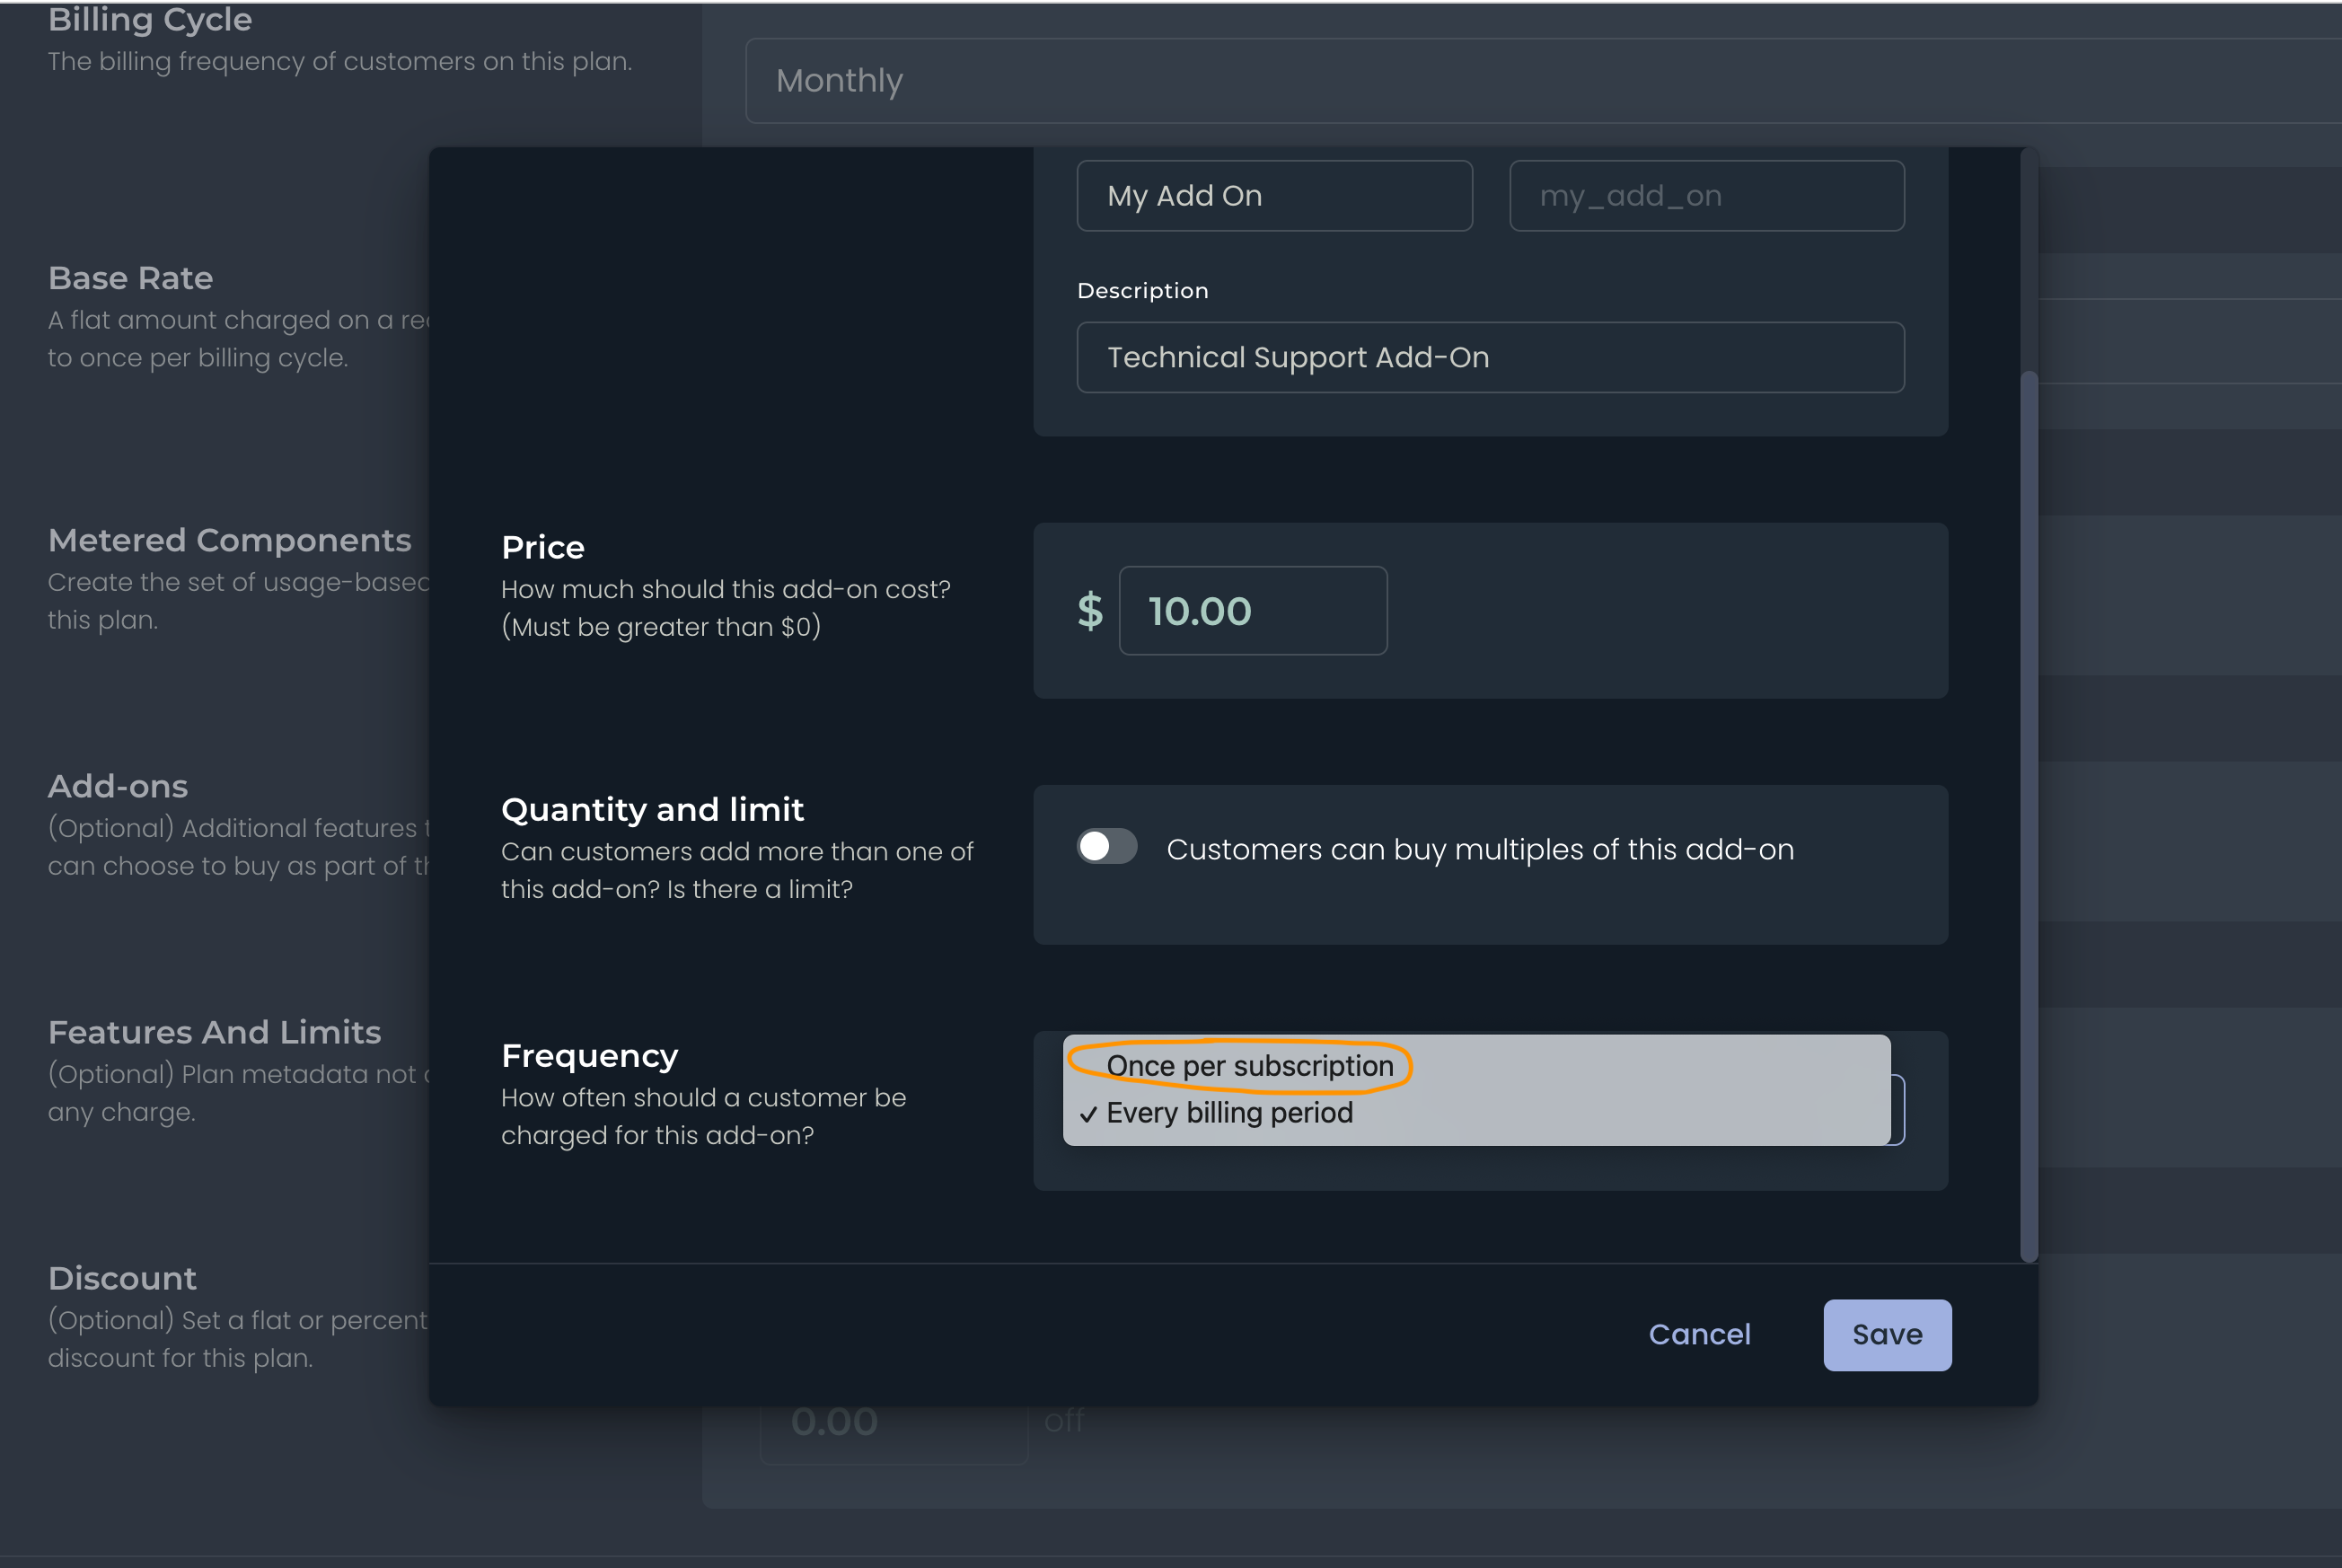The height and width of the screenshot is (1568, 2342).
Task: Click the checkmark beside Every billing period
Action: pyautogui.click(x=1088, y=1114)
